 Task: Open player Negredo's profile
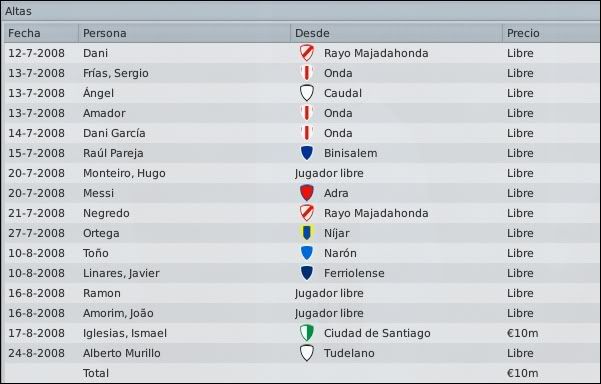[x=106, y=213]
